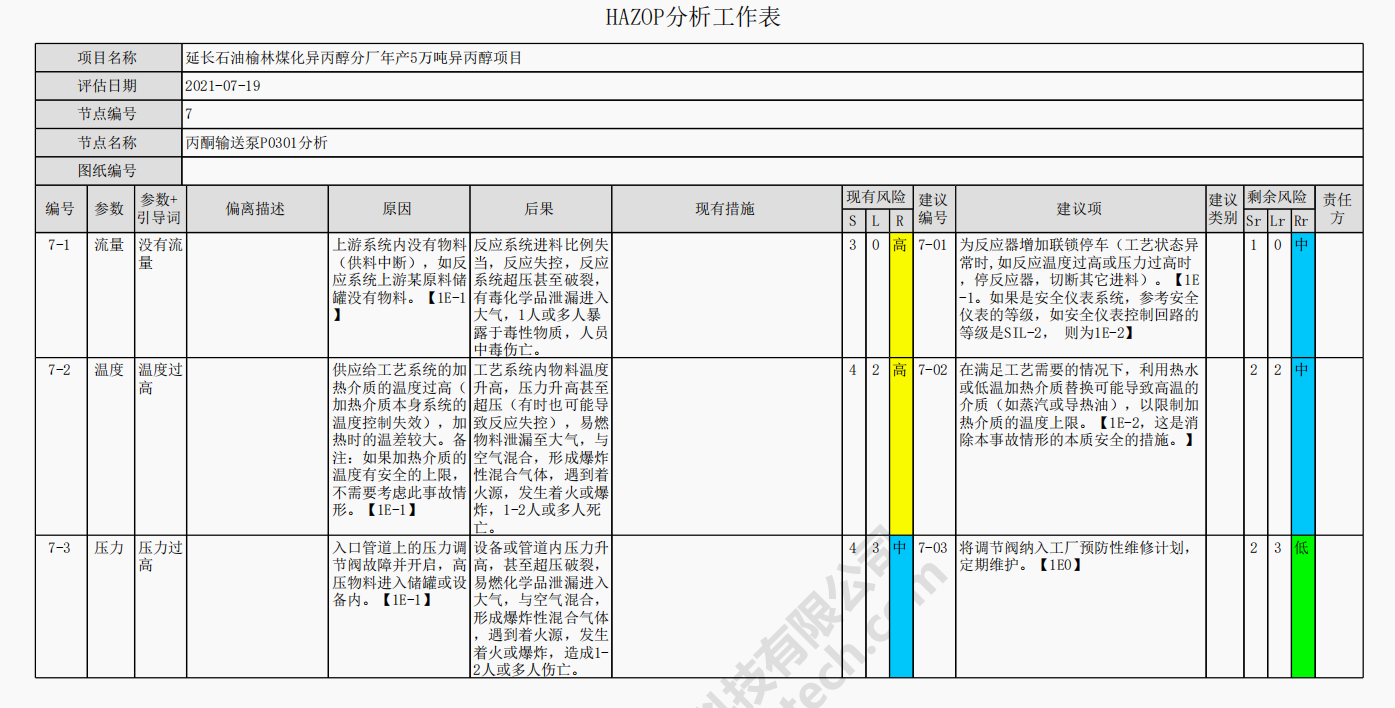Click the 参数+引导词 column header
The width and height of the screenshot is (1395, 708).
pyautogui.click(x=160, y=209)
